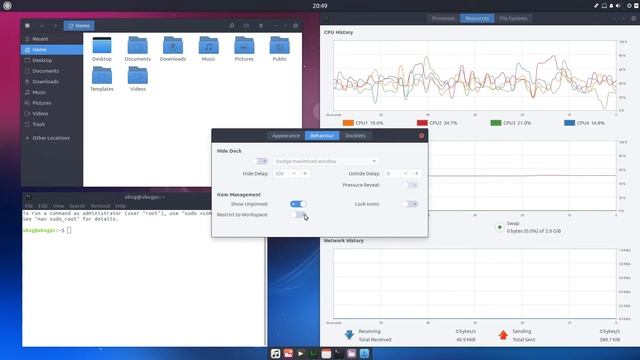
Task: Toggle the list/grid view icon in Files
Action: pos(246,26)
